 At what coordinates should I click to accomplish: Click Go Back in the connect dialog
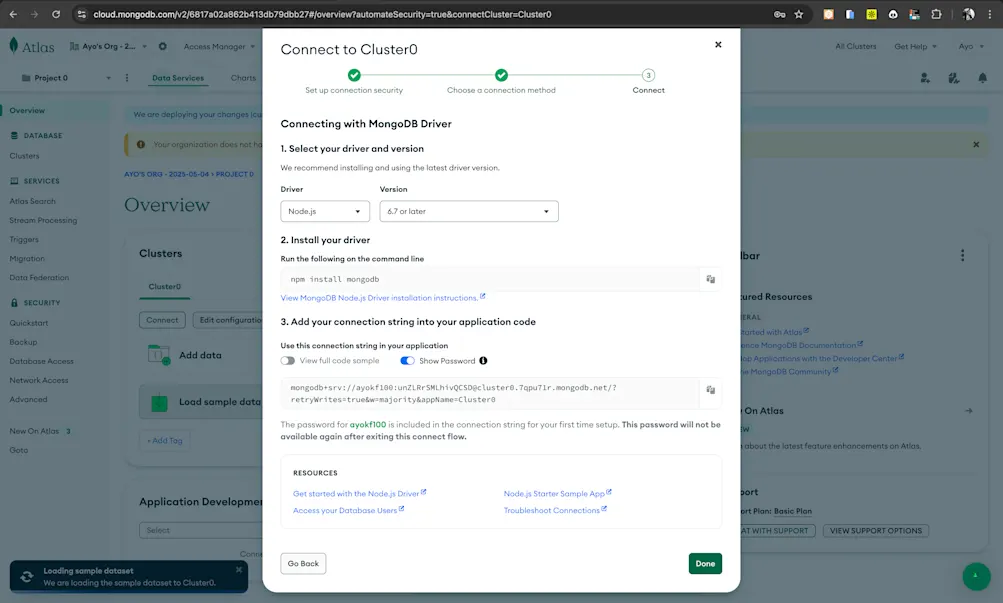coord(303,563)
